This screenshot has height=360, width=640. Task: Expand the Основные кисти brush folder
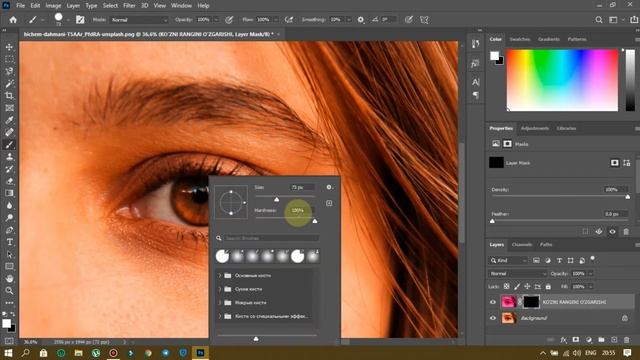coord(220,276)
